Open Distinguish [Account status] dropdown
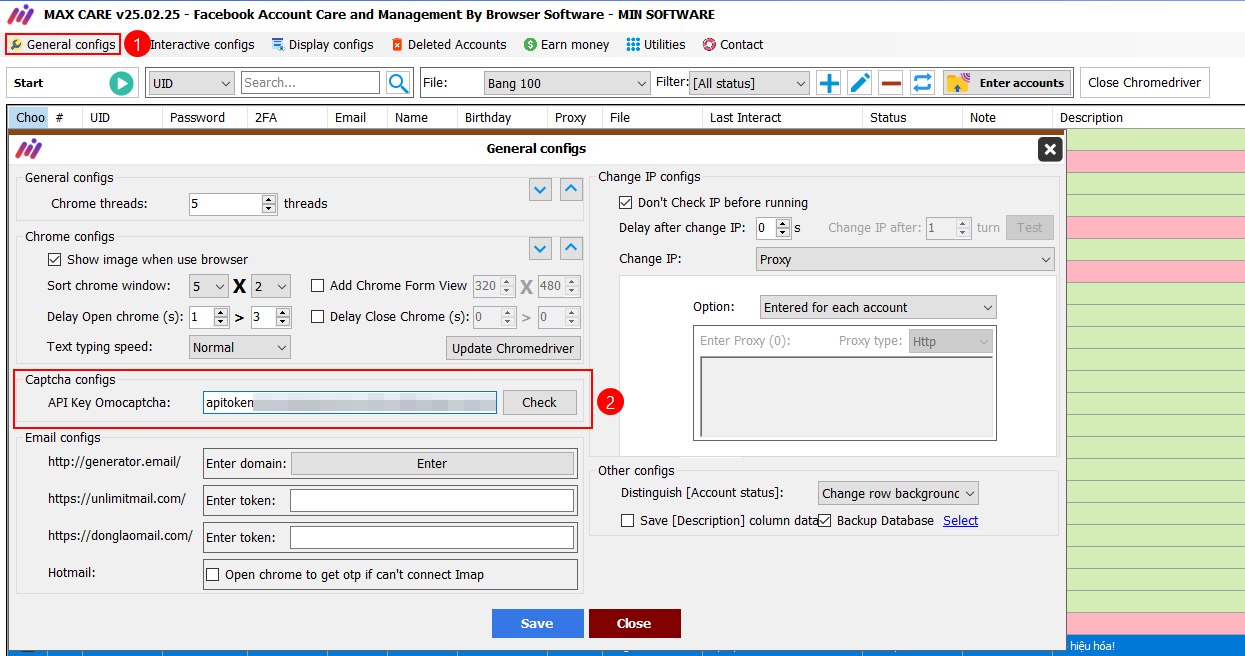The height and width of the screenshot is (656, 1245). 898,493
